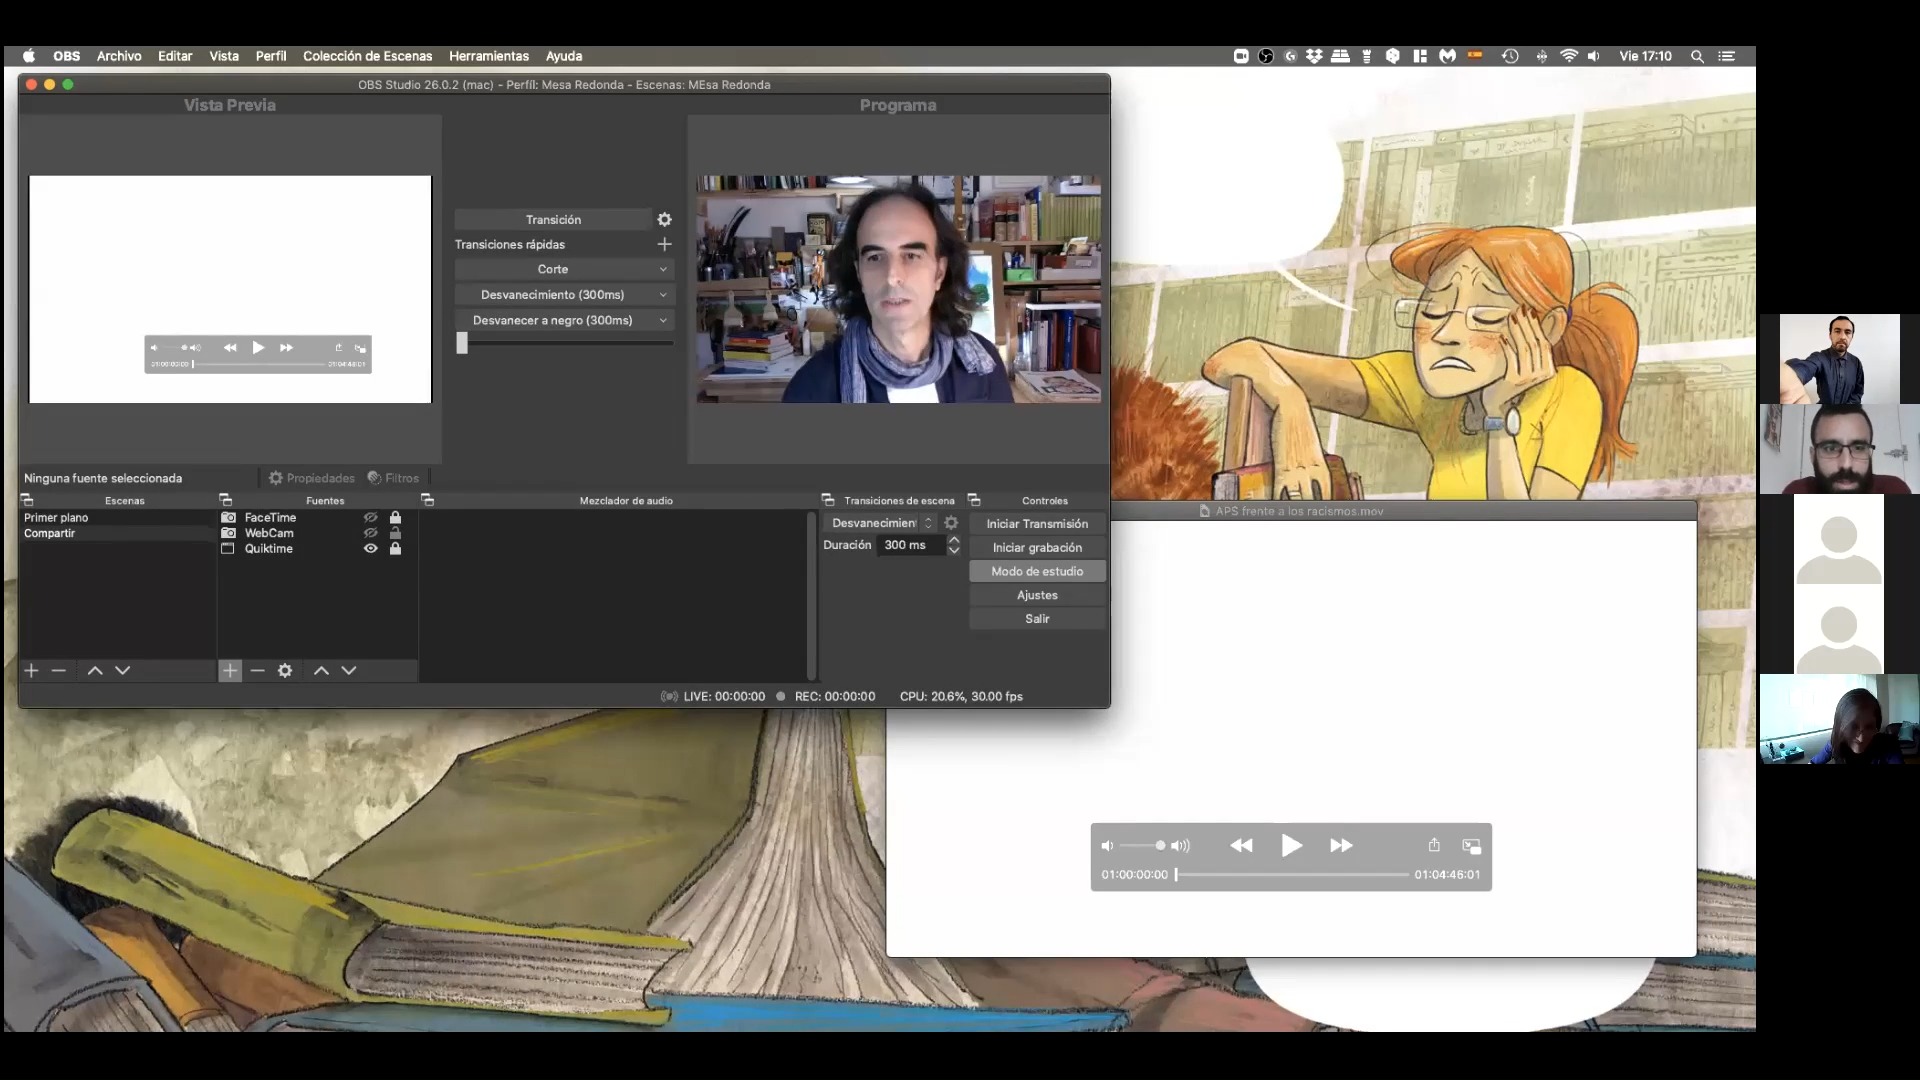Pop out the Escenas dock panel
1920x1080 pixels.
(x=27, y=500)
